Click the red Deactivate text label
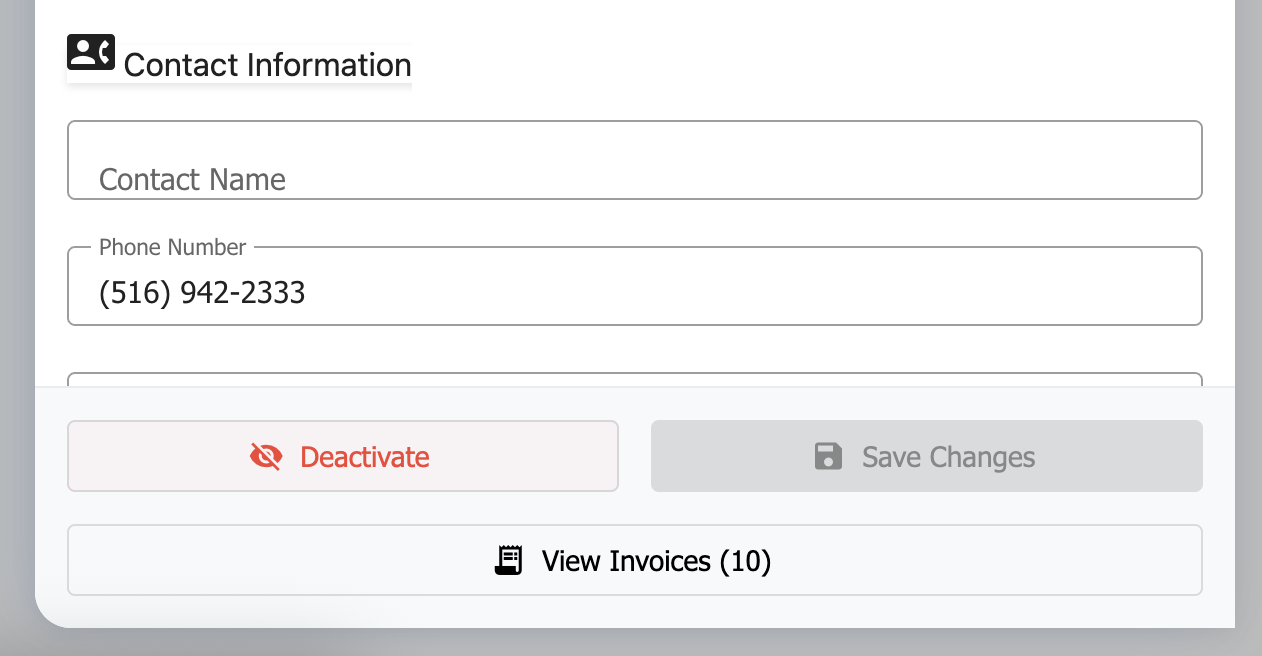This screenshot has height=656, width=1262. 364,457
